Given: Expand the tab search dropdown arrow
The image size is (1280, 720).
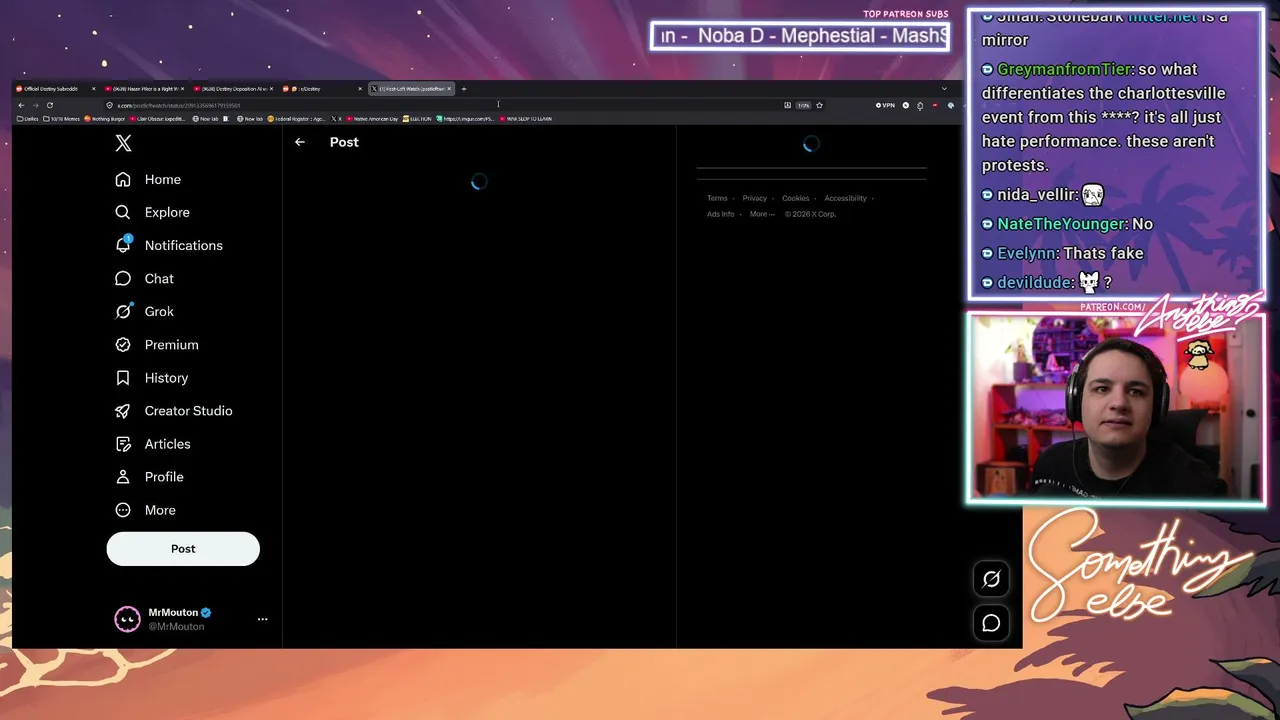Looking at the screenshot, I should (x=944, y=89).
